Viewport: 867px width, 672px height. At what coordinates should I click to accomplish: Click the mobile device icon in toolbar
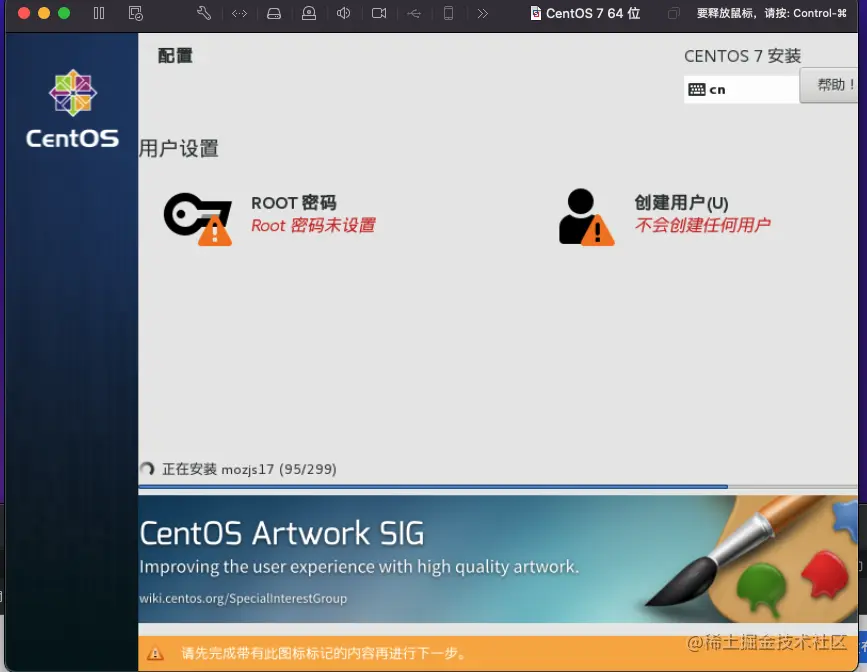click(448, 13)
